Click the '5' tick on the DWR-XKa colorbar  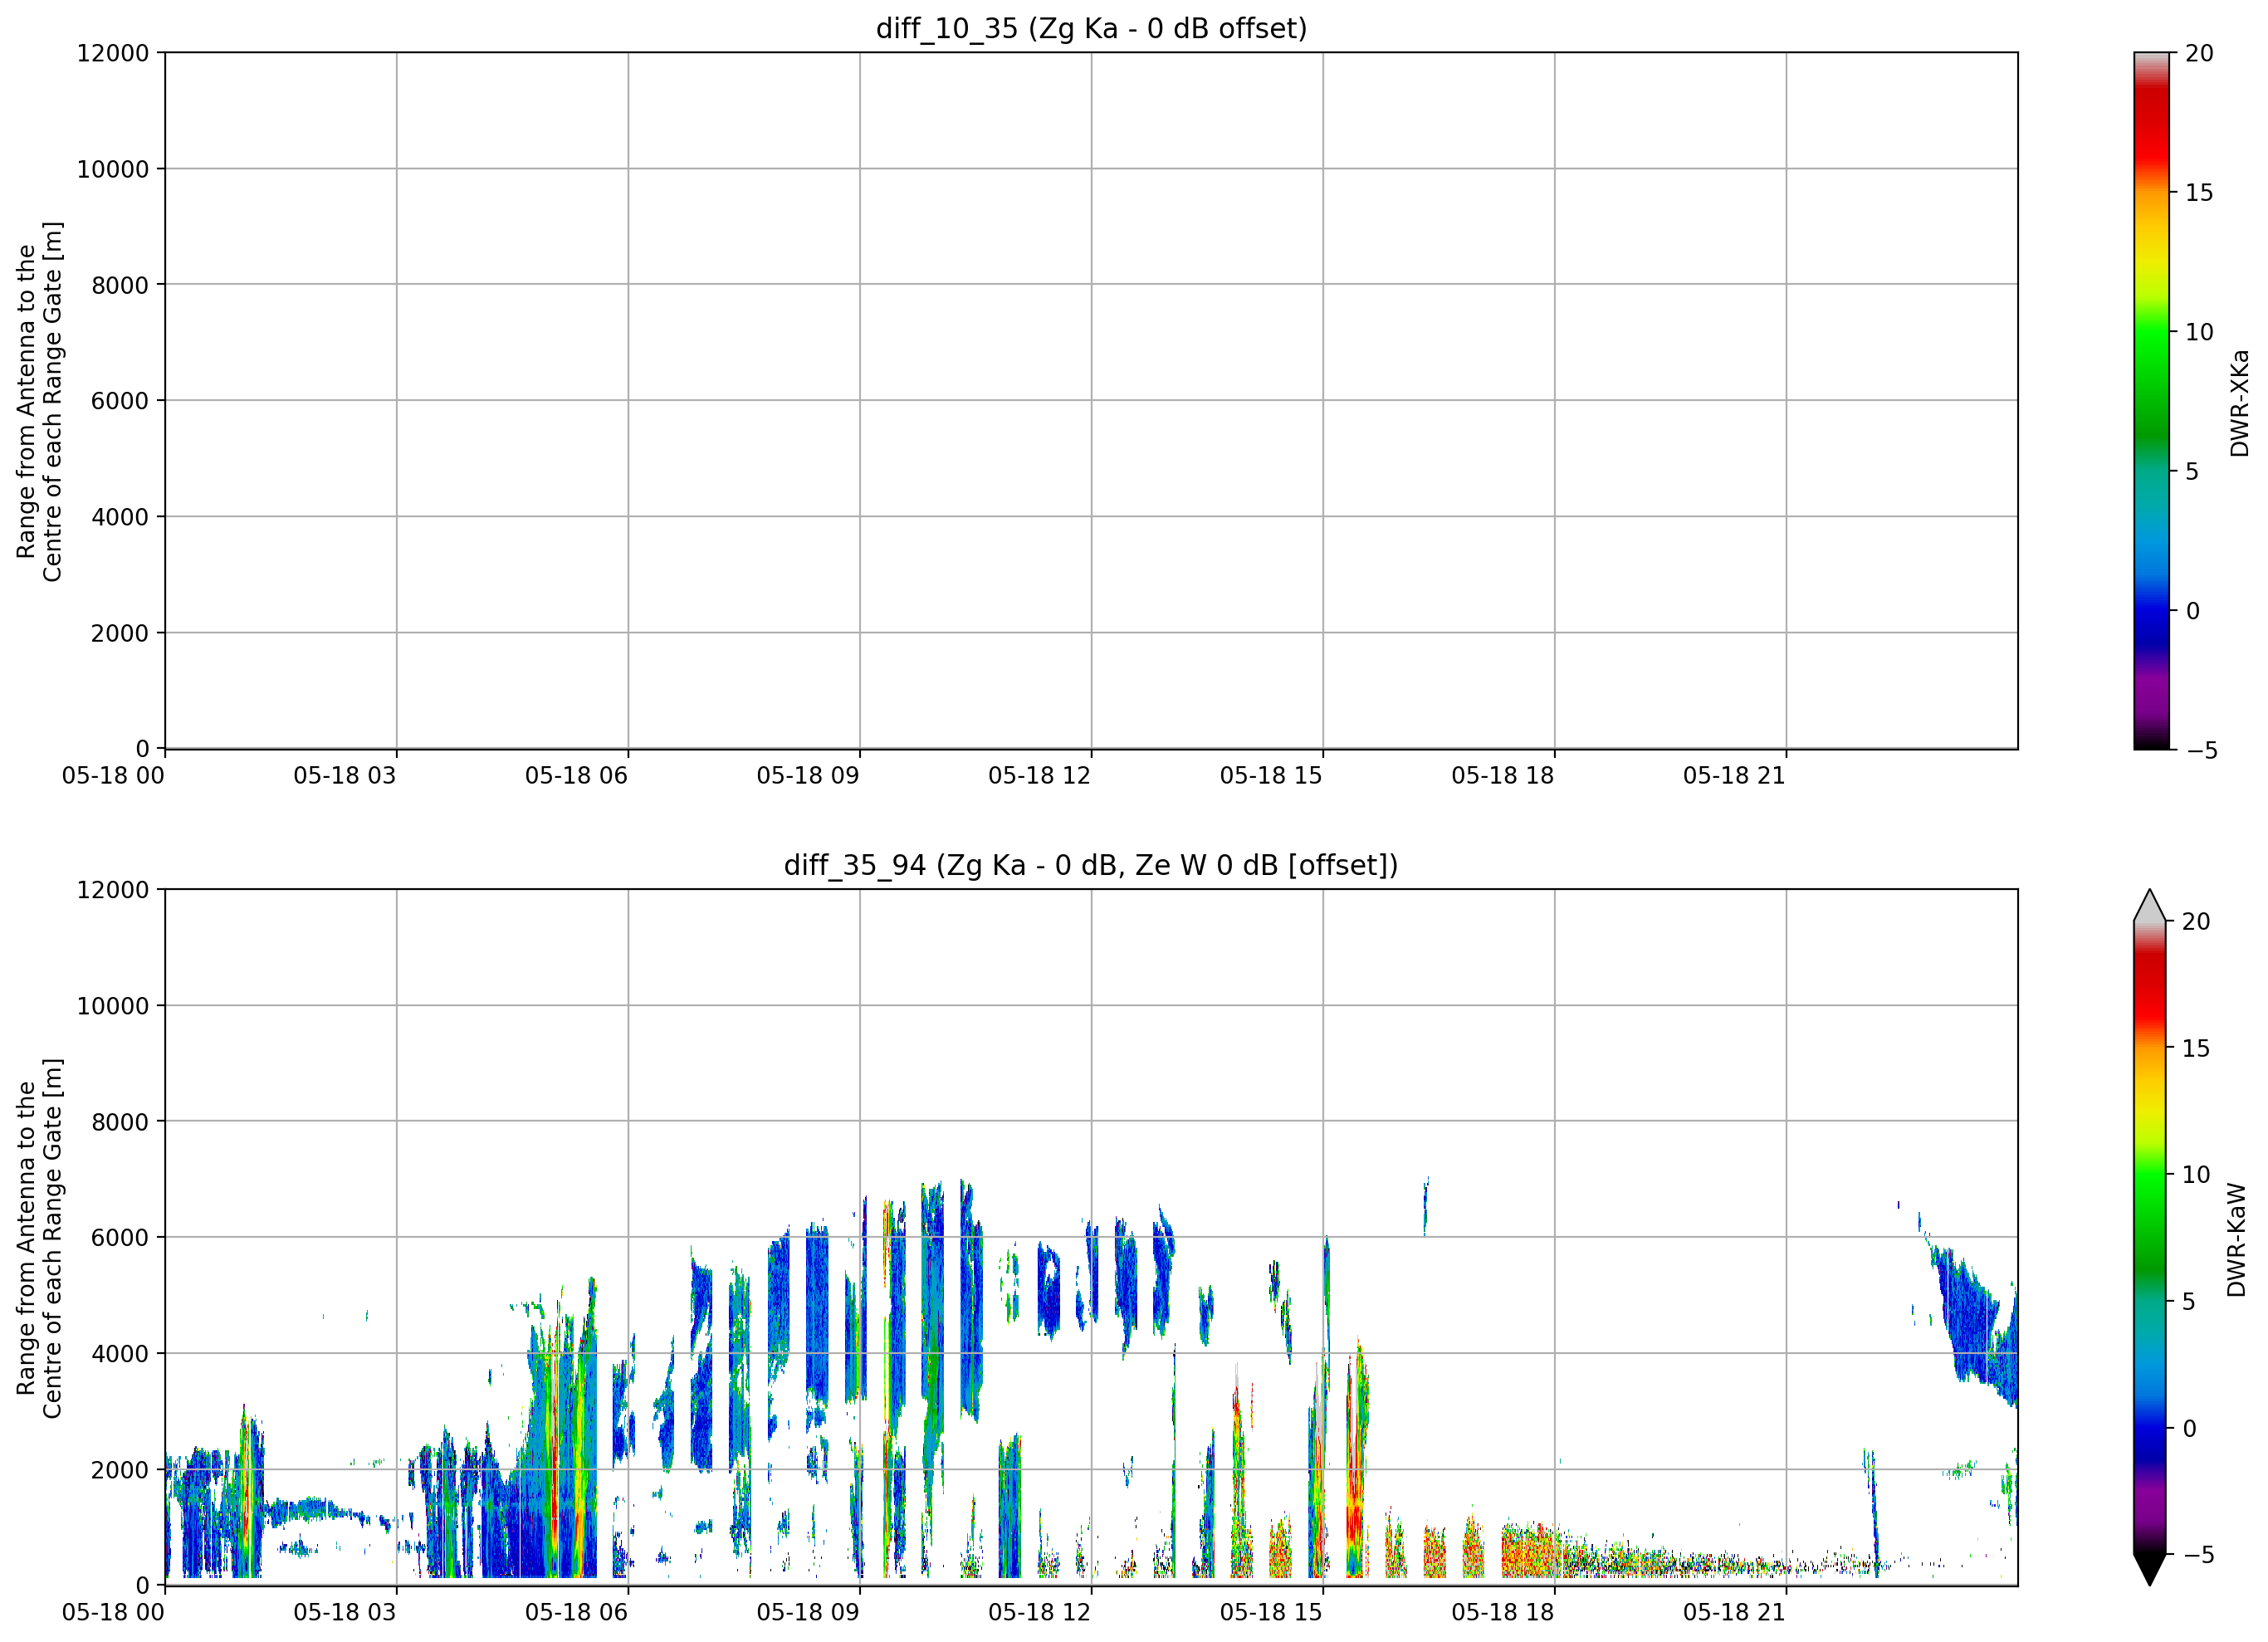pyautogui.click(x=2192, y=471)
